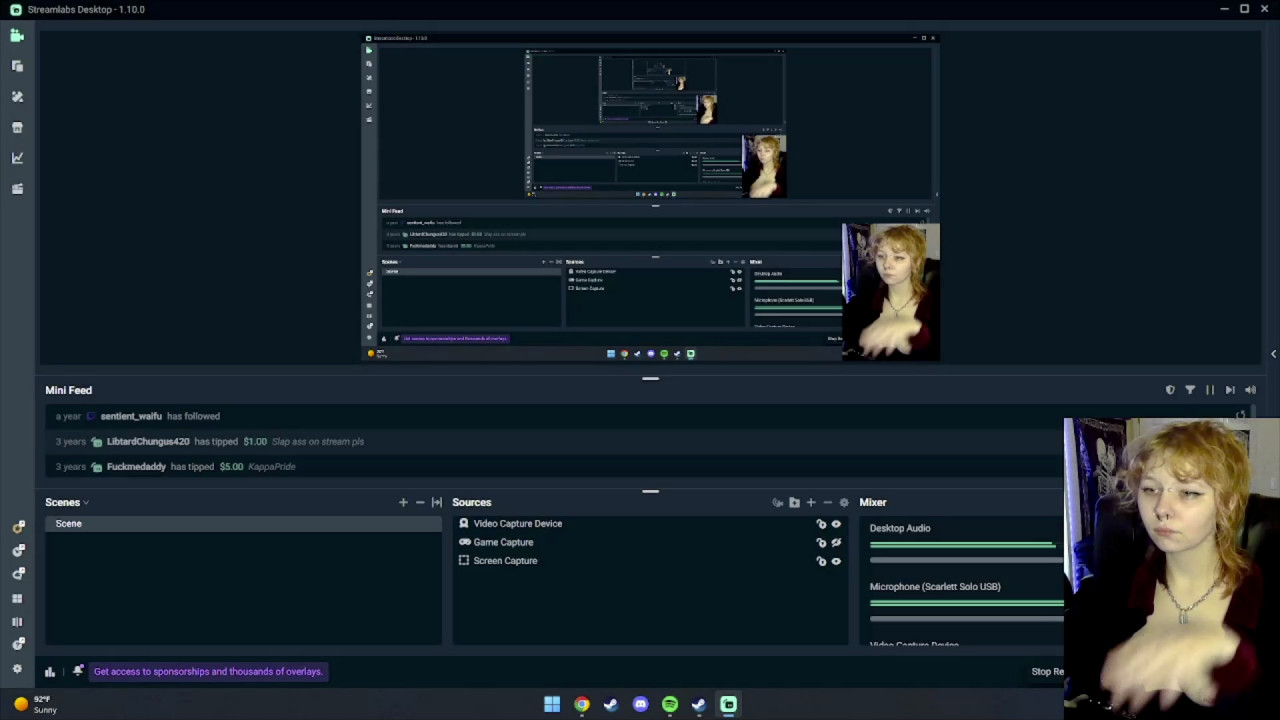
Task: Open Settings gear in left sidebar
Action: pos(17,669)
